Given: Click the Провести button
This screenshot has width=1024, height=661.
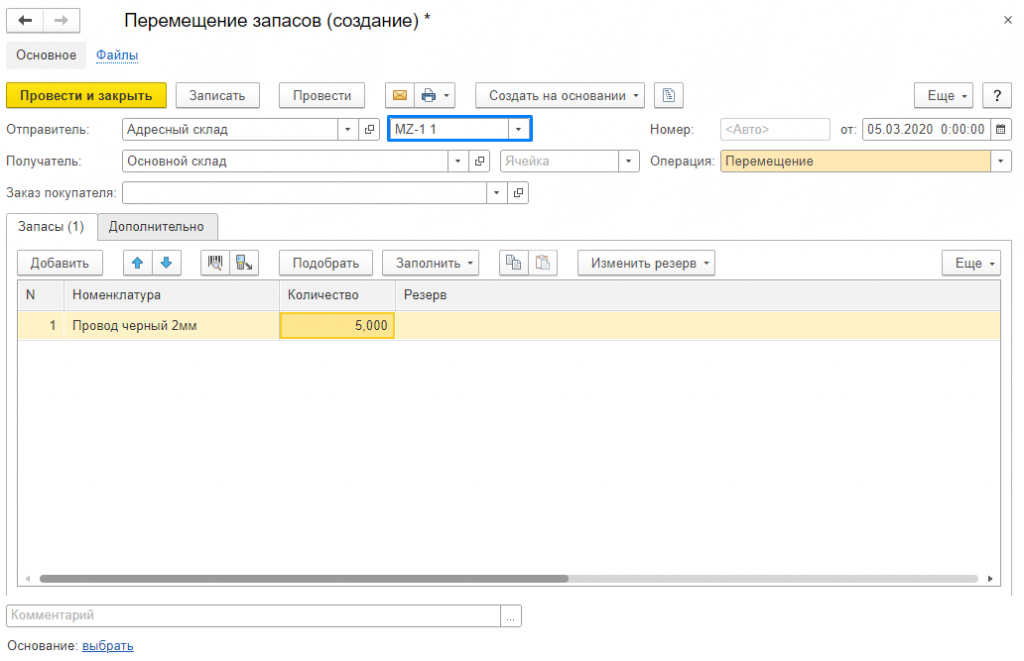Looking at the screenshot, I should tap(322, 95).
